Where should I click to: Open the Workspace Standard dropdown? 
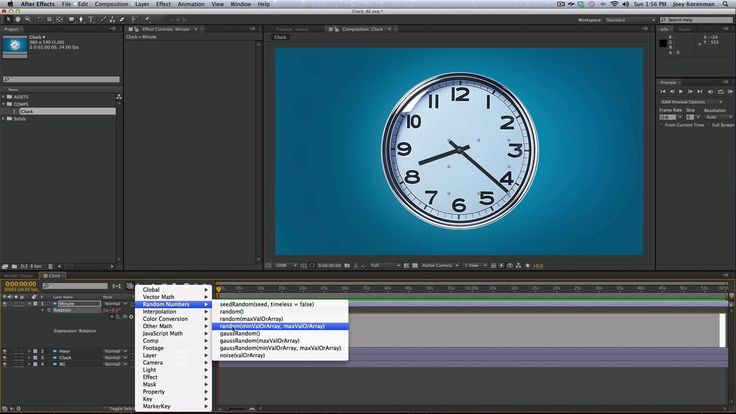630,19
